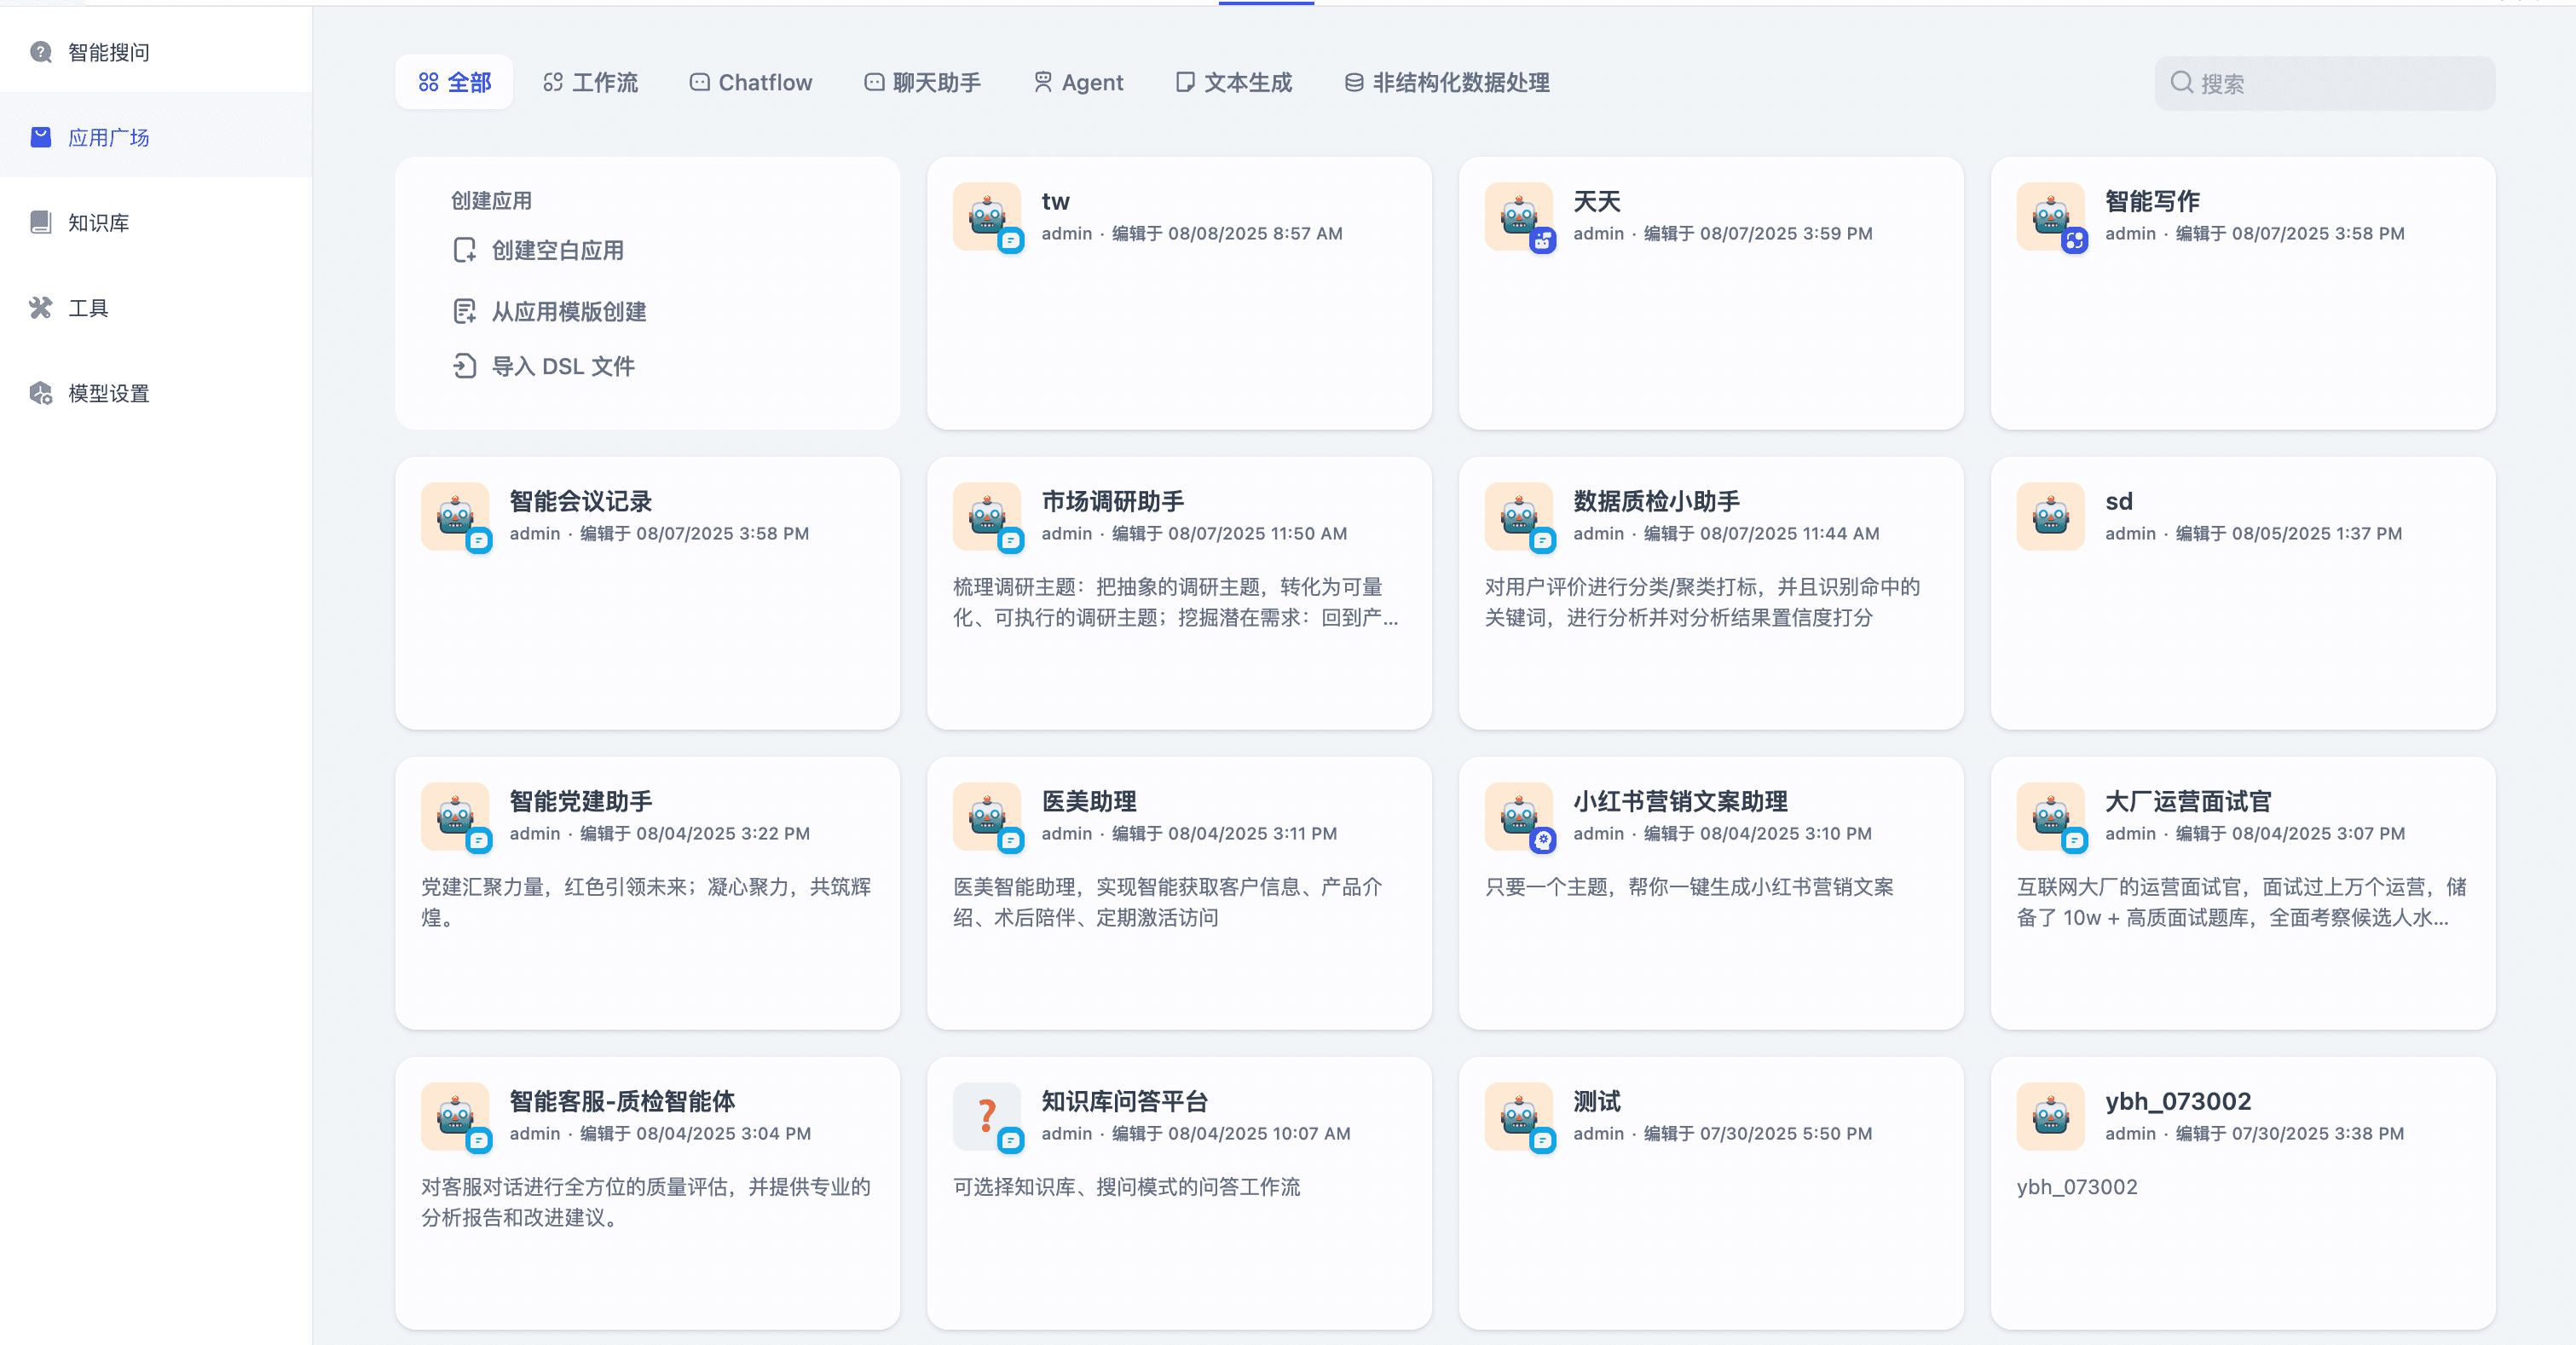
Task: Switch to the 工作流 tab
Action: [591, 83]
